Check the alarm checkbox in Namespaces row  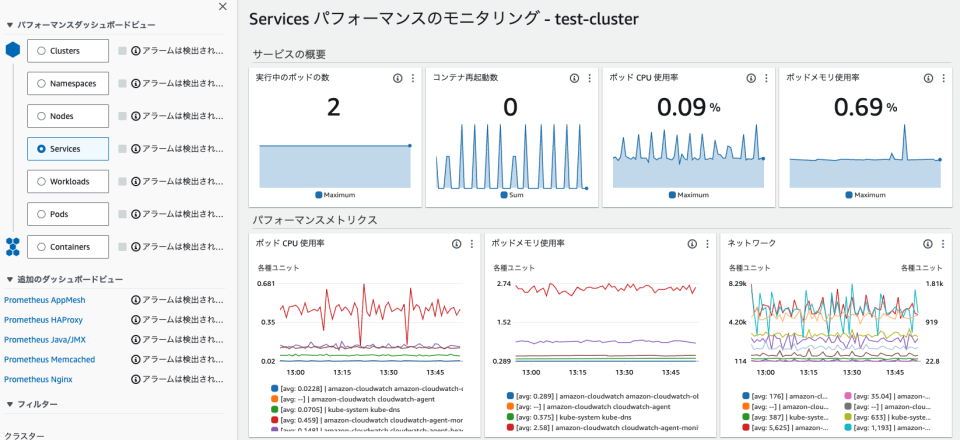click(x=123, y=83)
